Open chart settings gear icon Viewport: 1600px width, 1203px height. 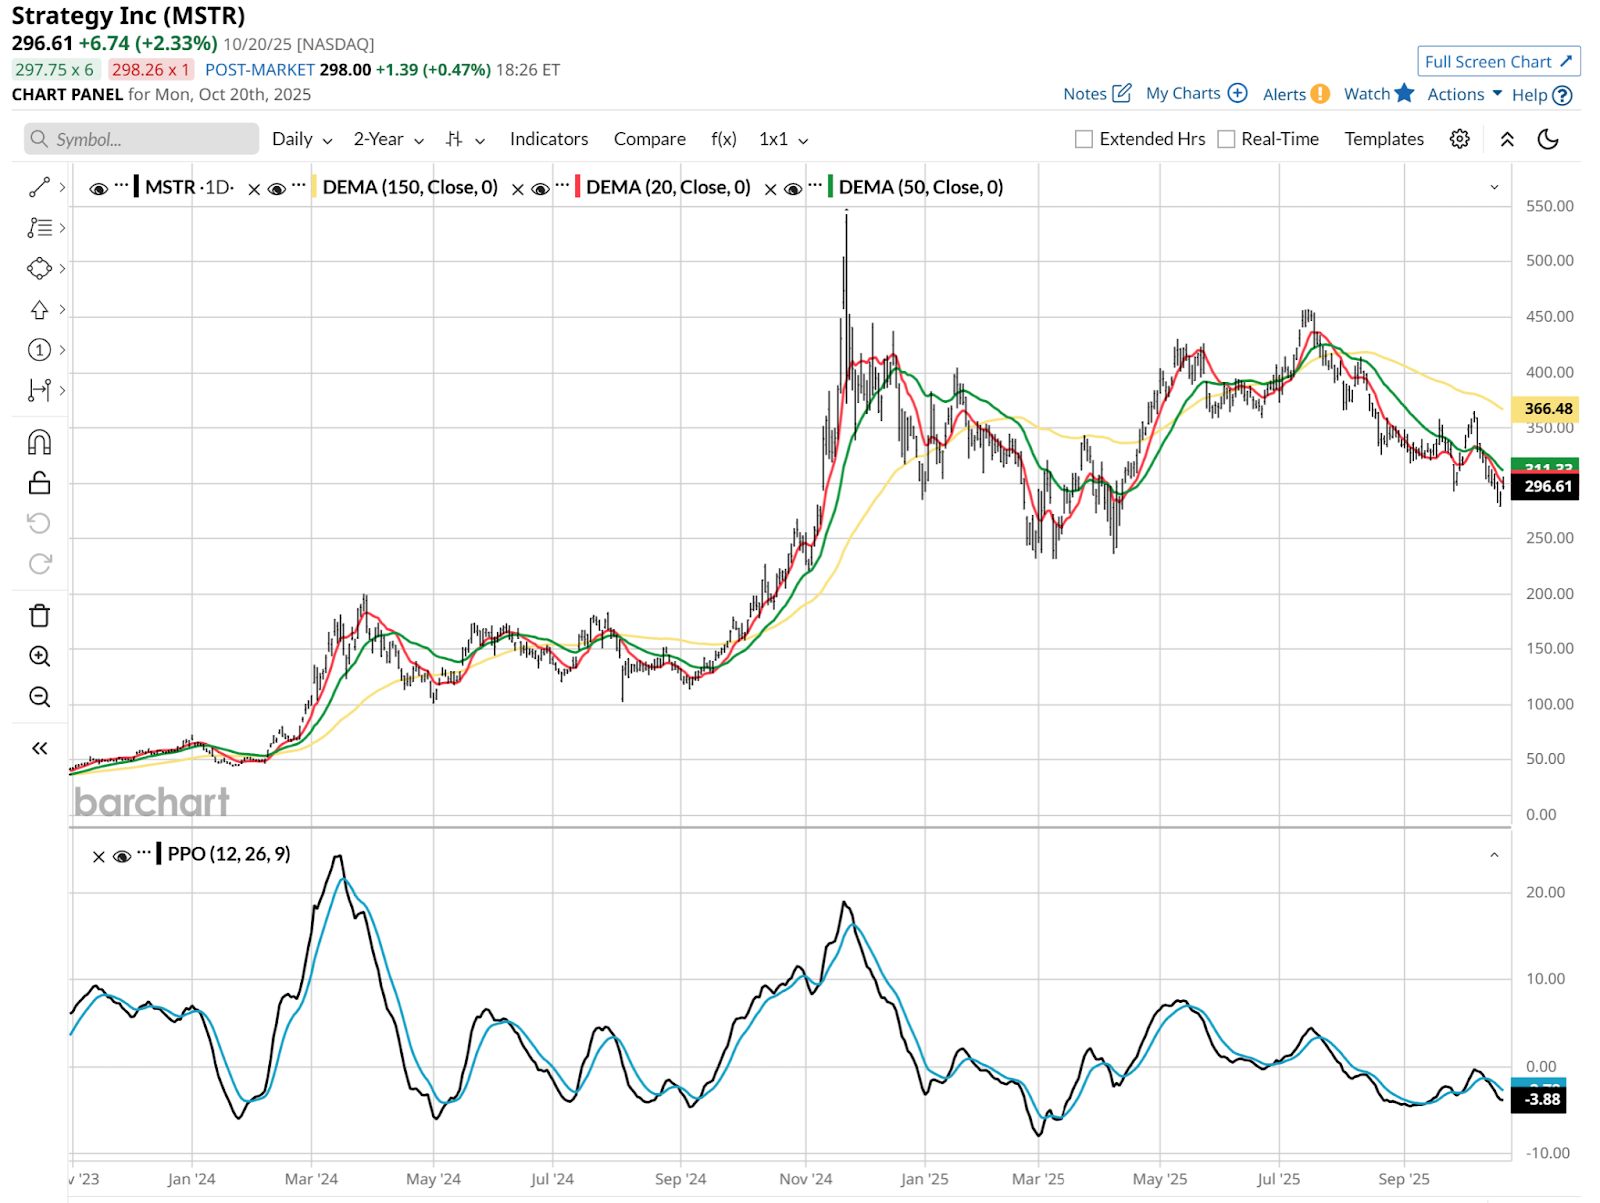point(1459,139)
